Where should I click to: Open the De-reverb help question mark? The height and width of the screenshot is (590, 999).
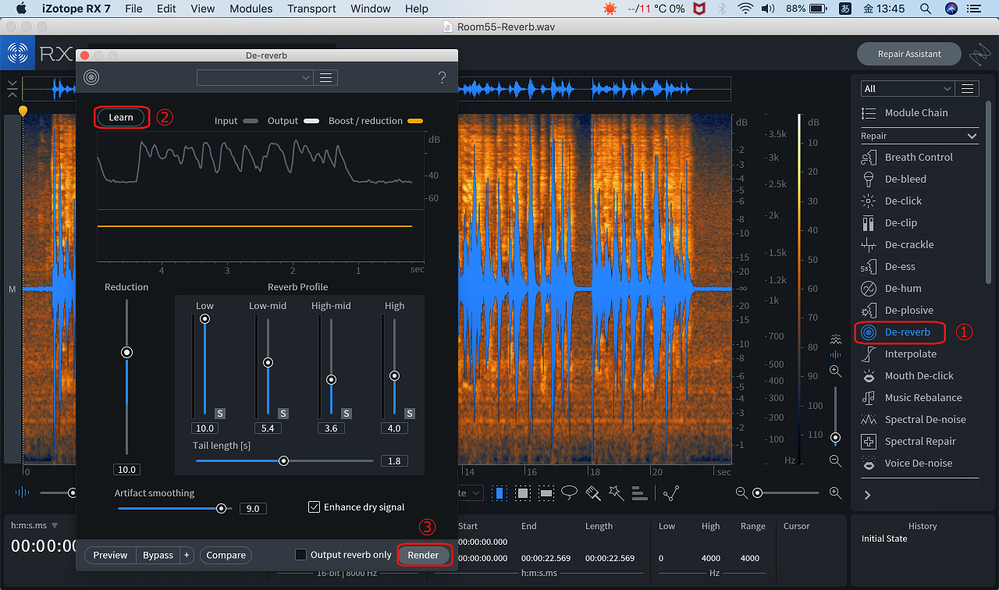pyautogui.click(x=442, y=78)
